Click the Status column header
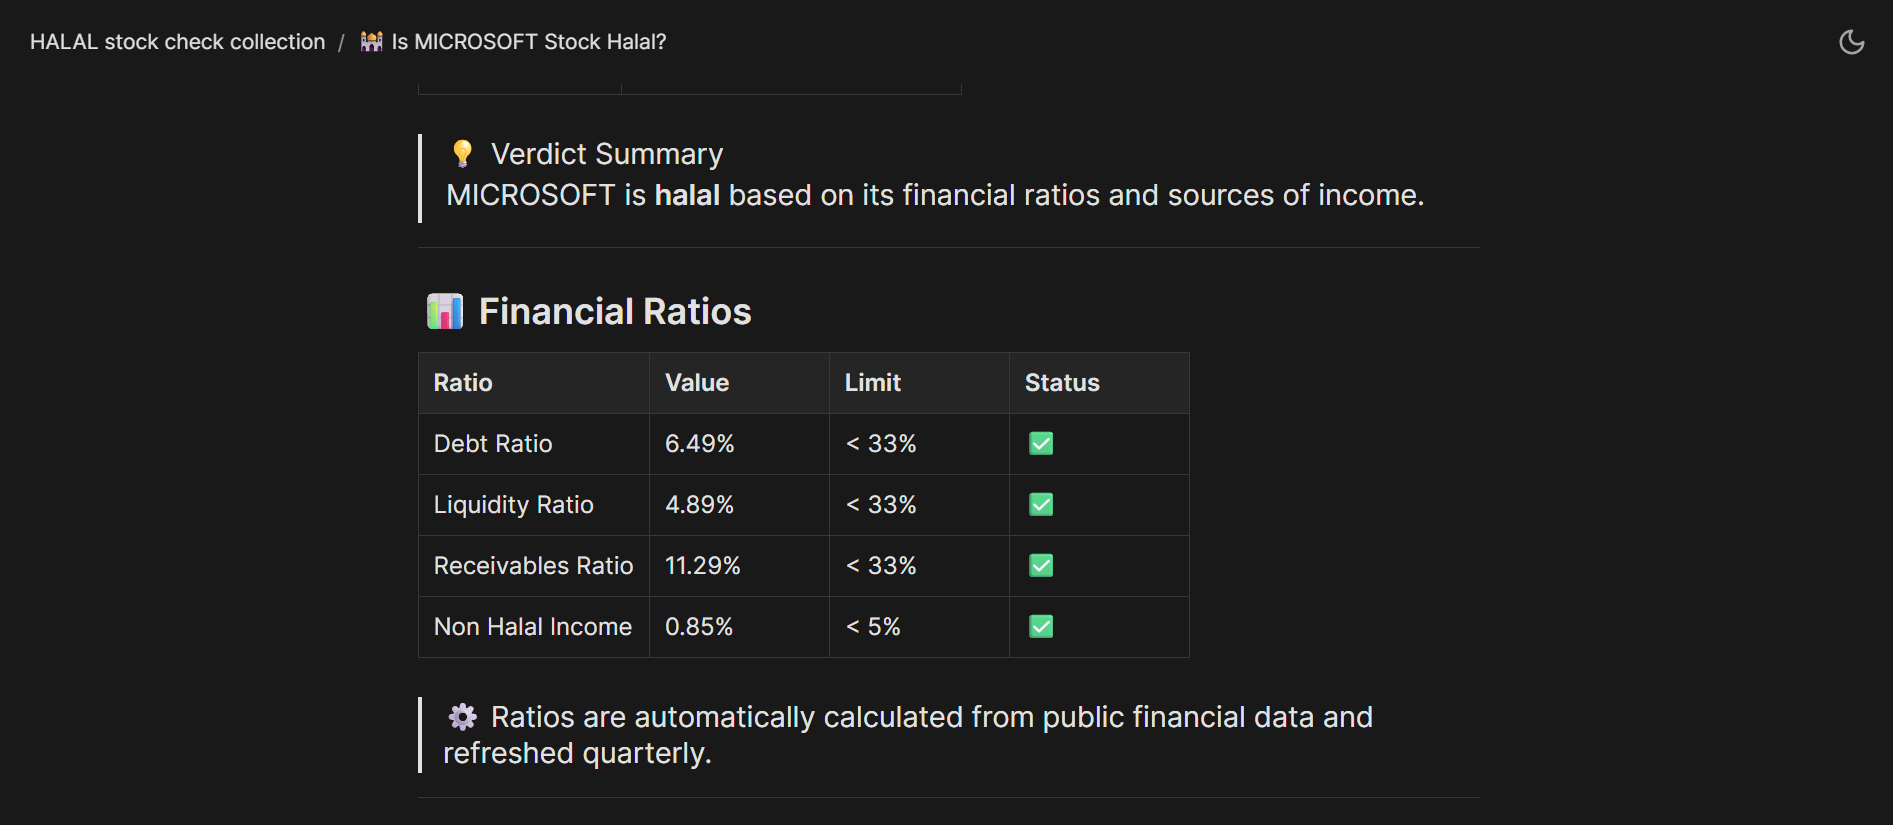1893x825 pixels. coord(1061,383)
